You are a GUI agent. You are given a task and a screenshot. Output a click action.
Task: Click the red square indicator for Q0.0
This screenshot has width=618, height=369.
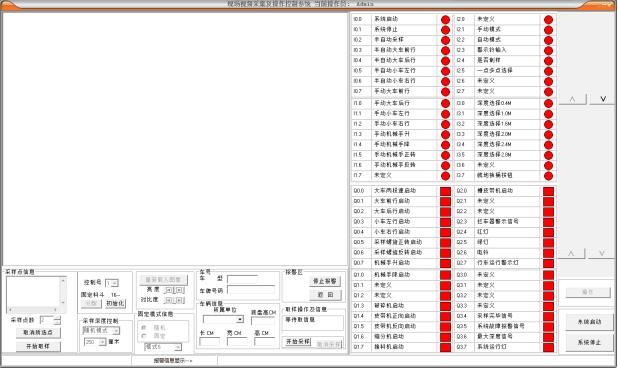[x=445, y=191]
